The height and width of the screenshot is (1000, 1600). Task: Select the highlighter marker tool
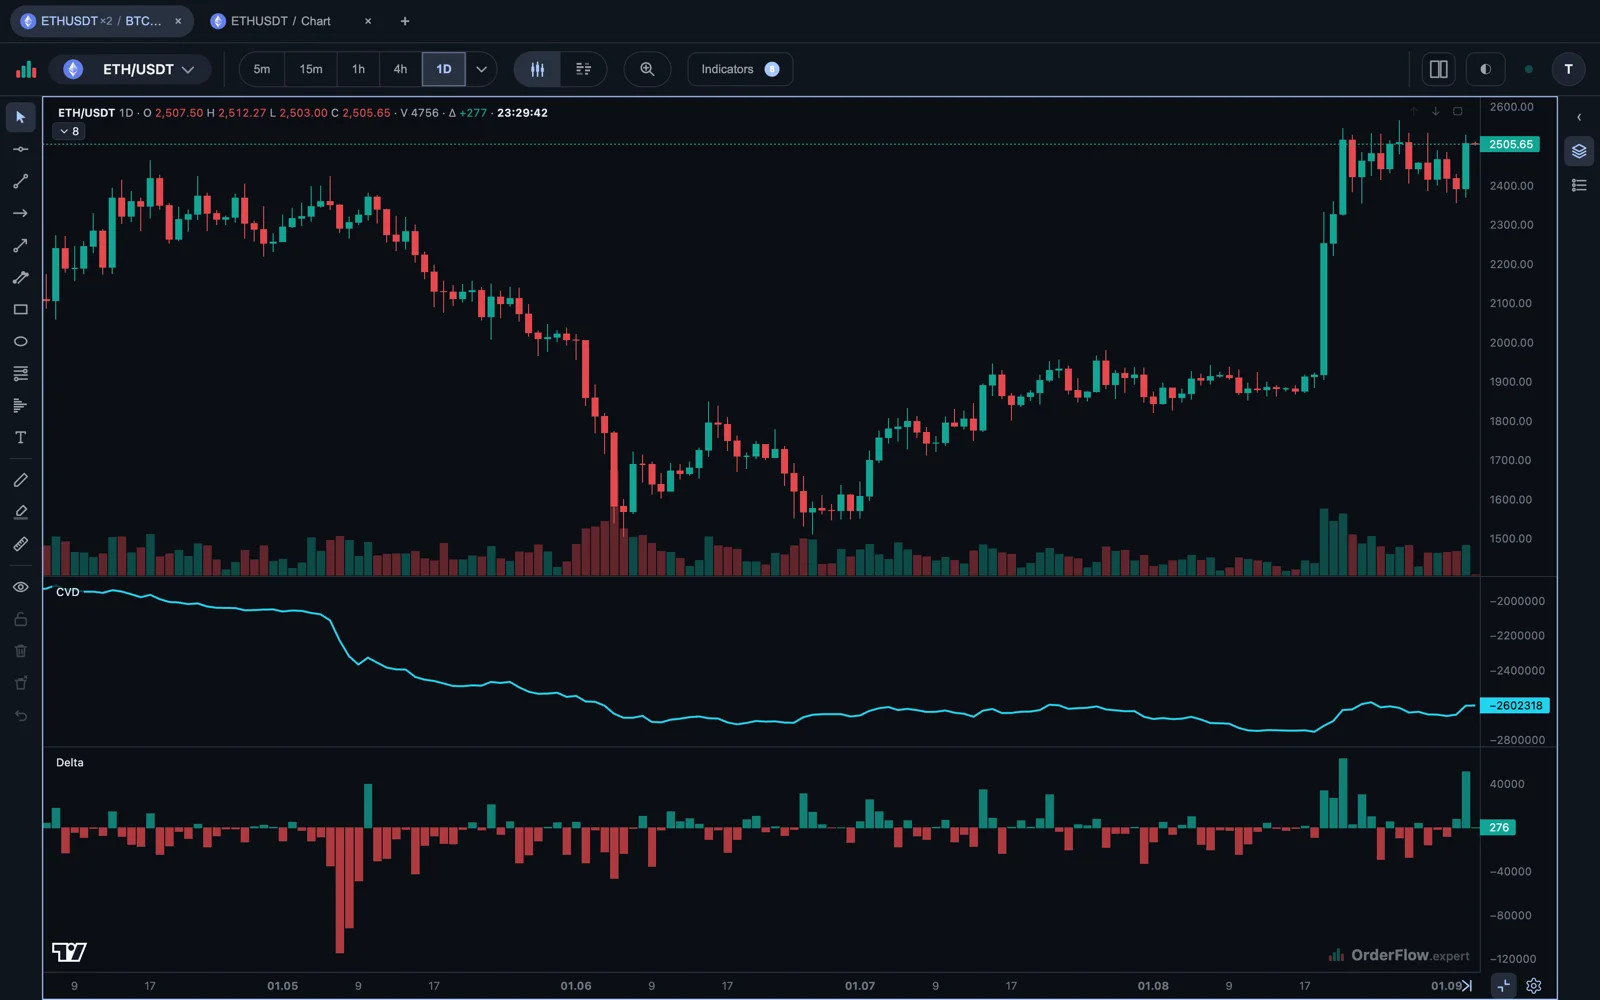20,512
